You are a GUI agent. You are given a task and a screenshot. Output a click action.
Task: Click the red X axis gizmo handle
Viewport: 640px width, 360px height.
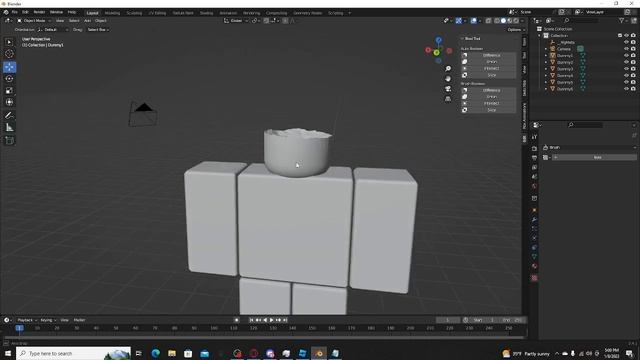[x=428, y=50]
